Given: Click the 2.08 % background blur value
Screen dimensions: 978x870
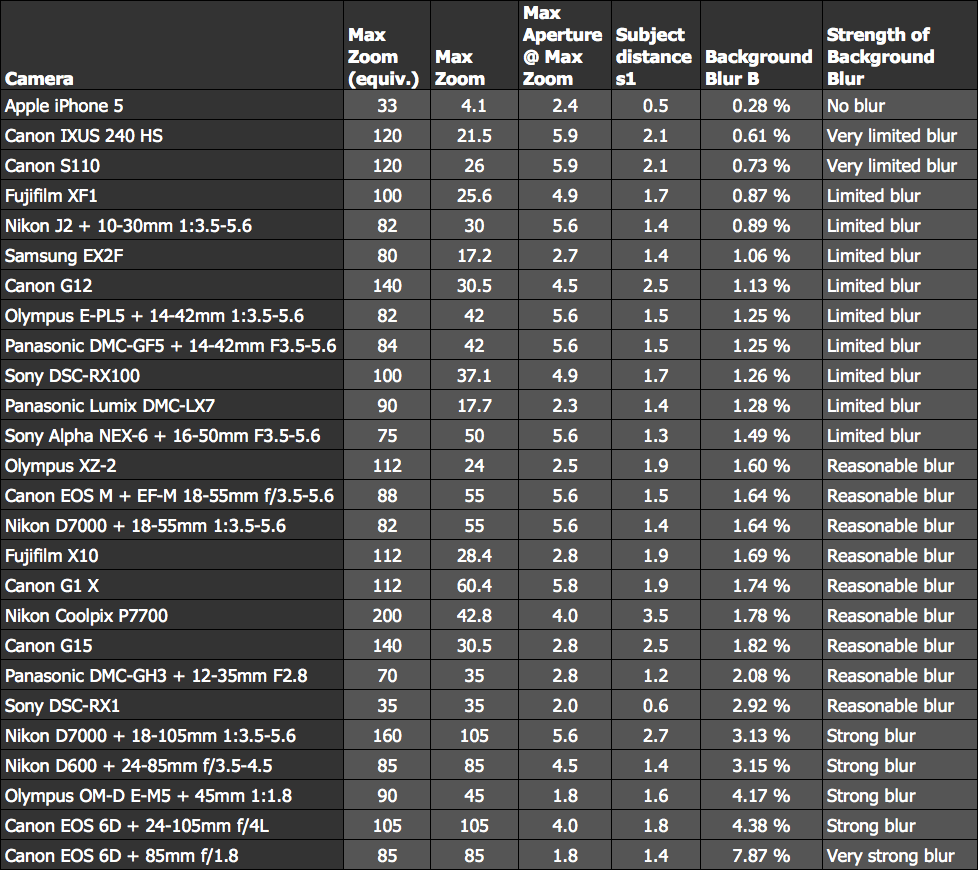Looking at the screenshot, I should click(761, 675).
